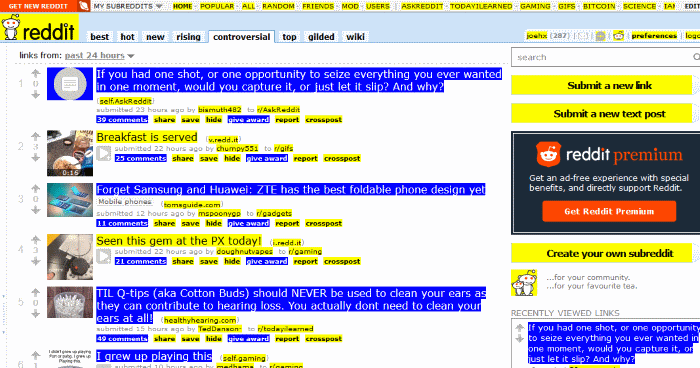Image resolution: width=700 pixels, height=368 pixels.
Task: Open '25 comments' on Breakfast is served
Action: (x=141, y=158)
